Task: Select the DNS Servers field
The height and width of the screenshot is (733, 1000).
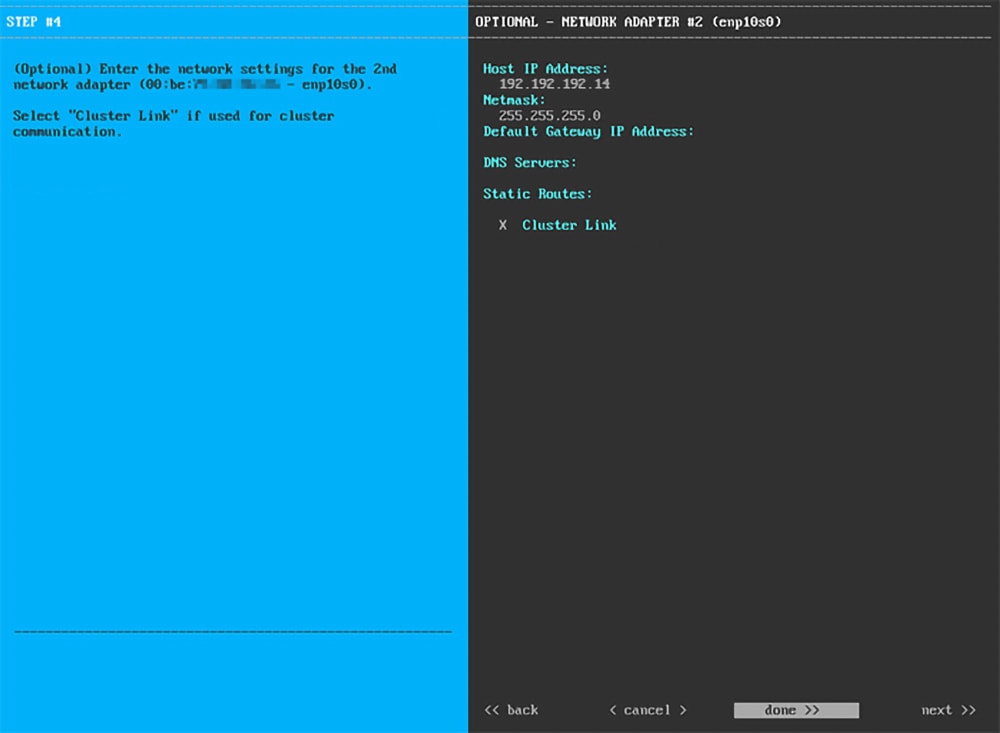Action: tap(529, 163)
